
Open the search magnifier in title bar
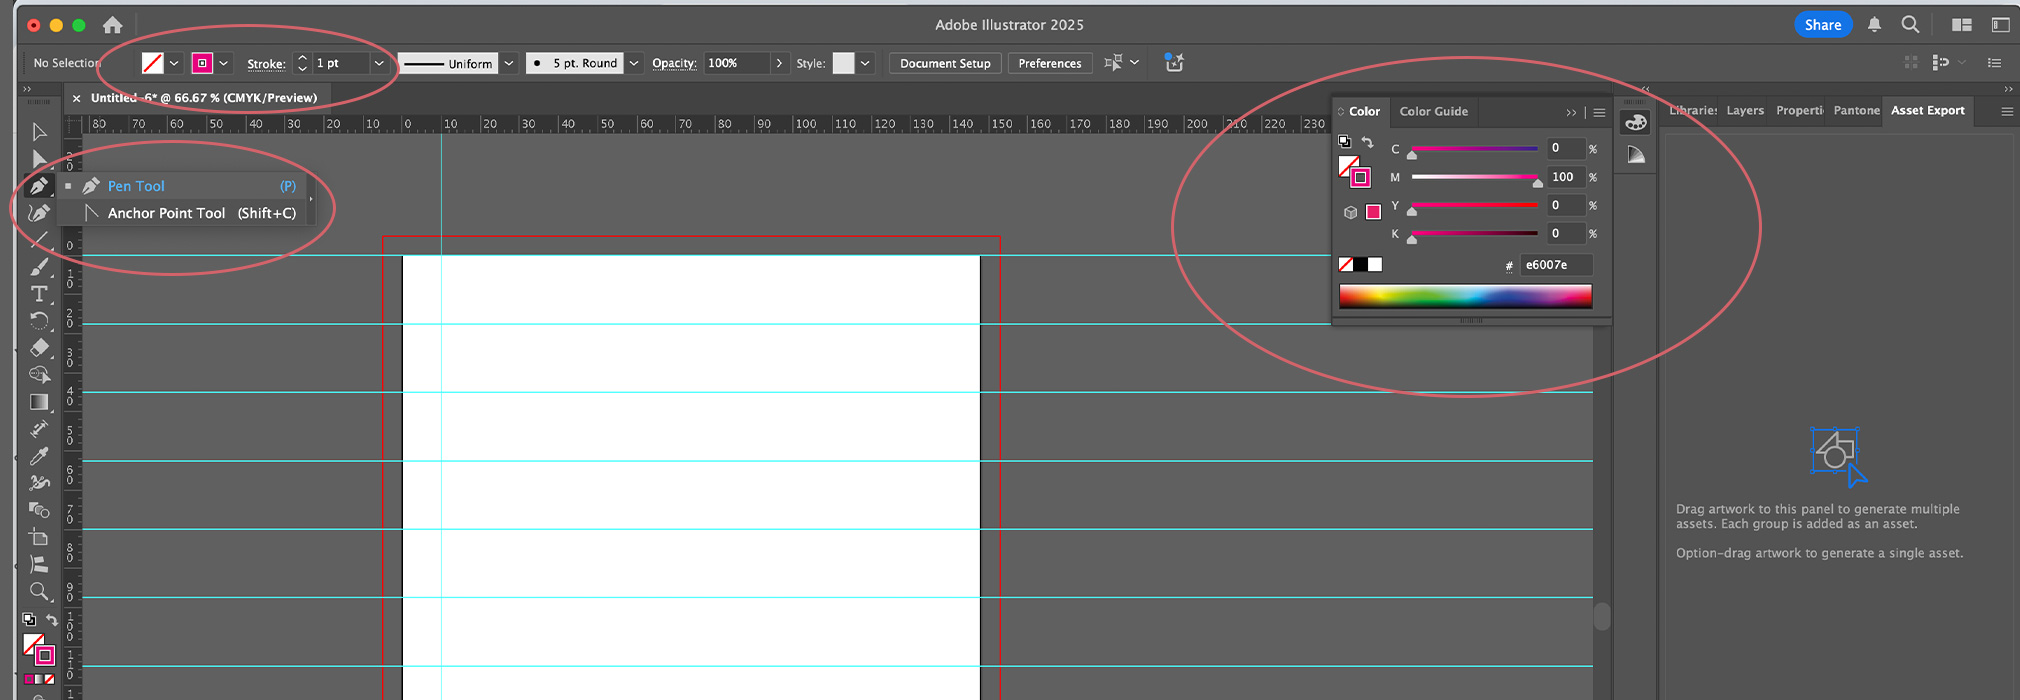pos(1910,25)
